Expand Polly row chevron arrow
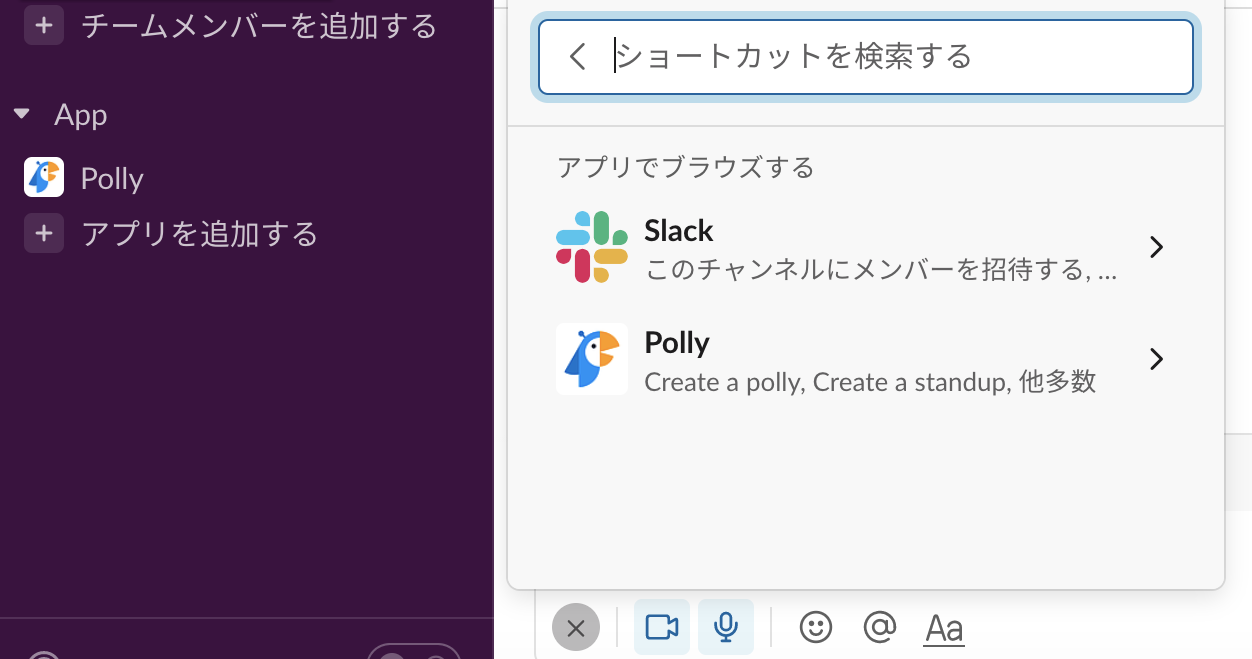1252x659 pixels. [x=1157, y=359]
